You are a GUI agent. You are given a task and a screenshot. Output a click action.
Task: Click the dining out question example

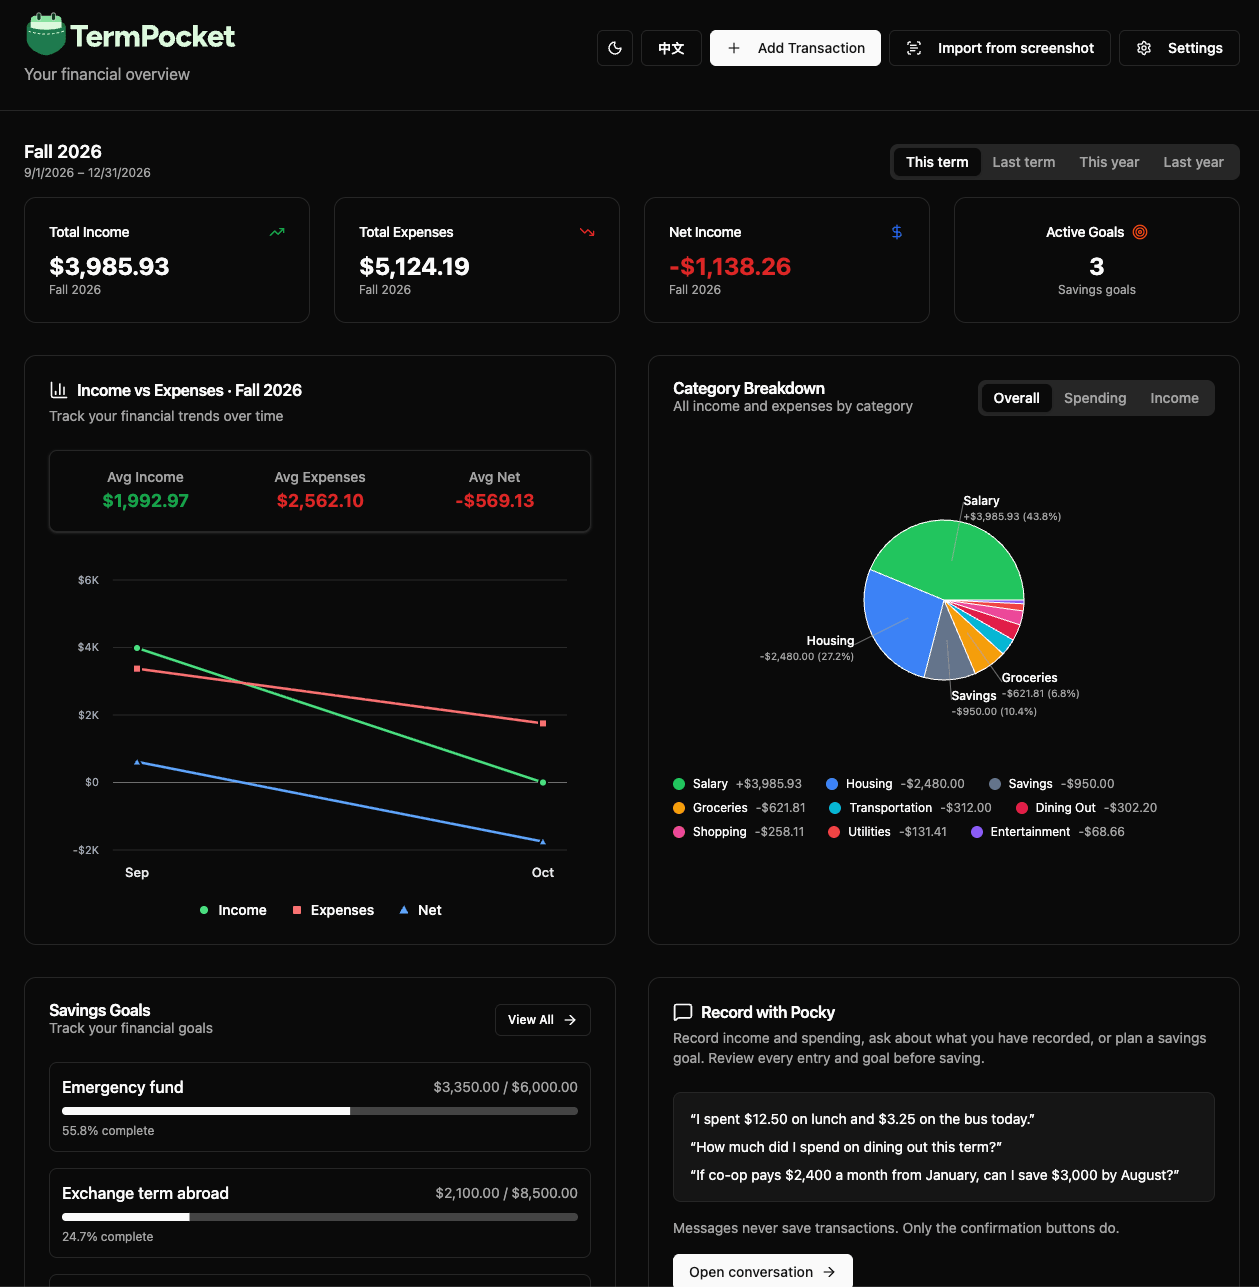[846, 1147]
